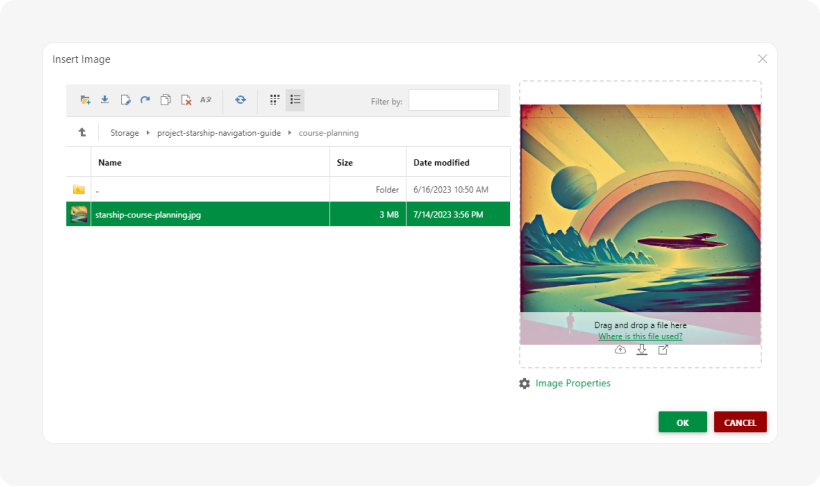The image size is (820, 487).
Task: Click the move file arrow icon
Action: (x=145, y=99)
